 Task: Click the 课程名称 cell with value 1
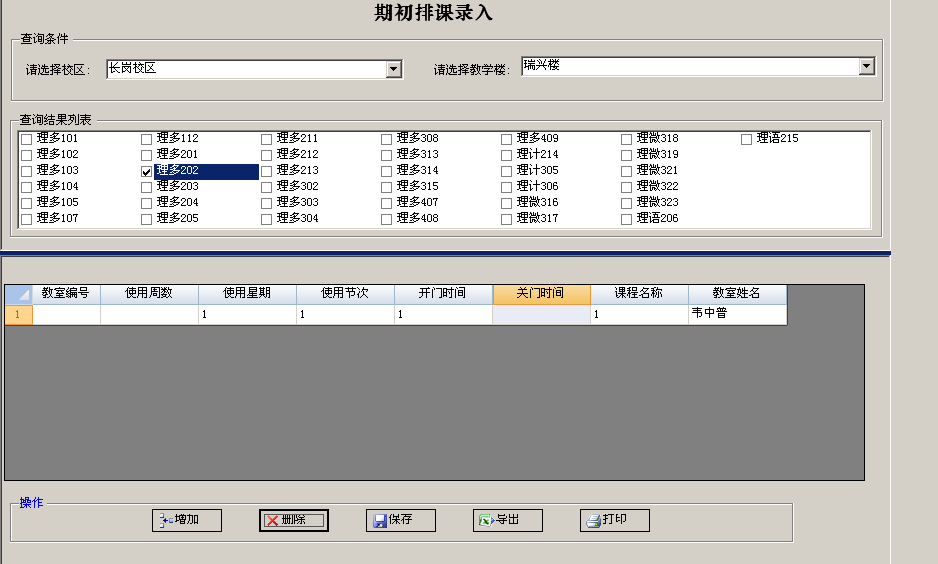pos(639,315)
